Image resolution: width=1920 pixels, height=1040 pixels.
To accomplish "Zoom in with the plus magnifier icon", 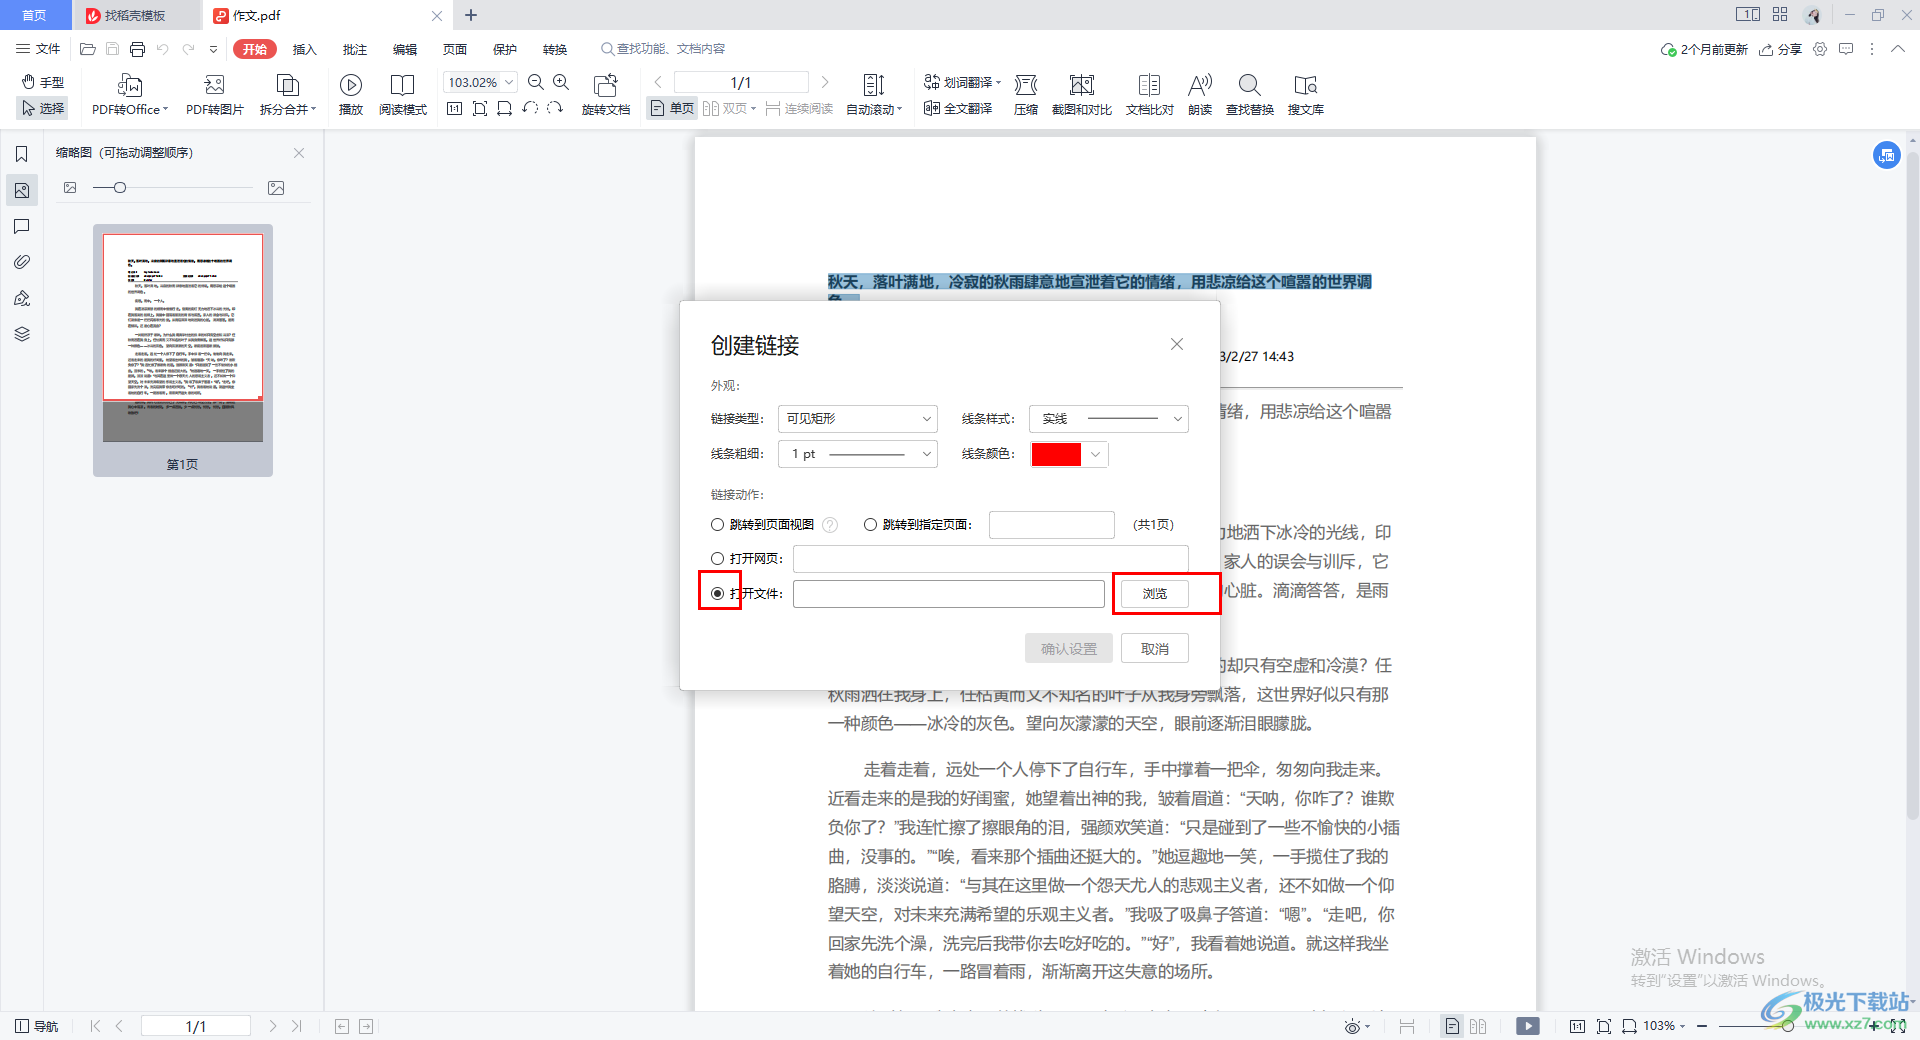I will pos(561,82).
